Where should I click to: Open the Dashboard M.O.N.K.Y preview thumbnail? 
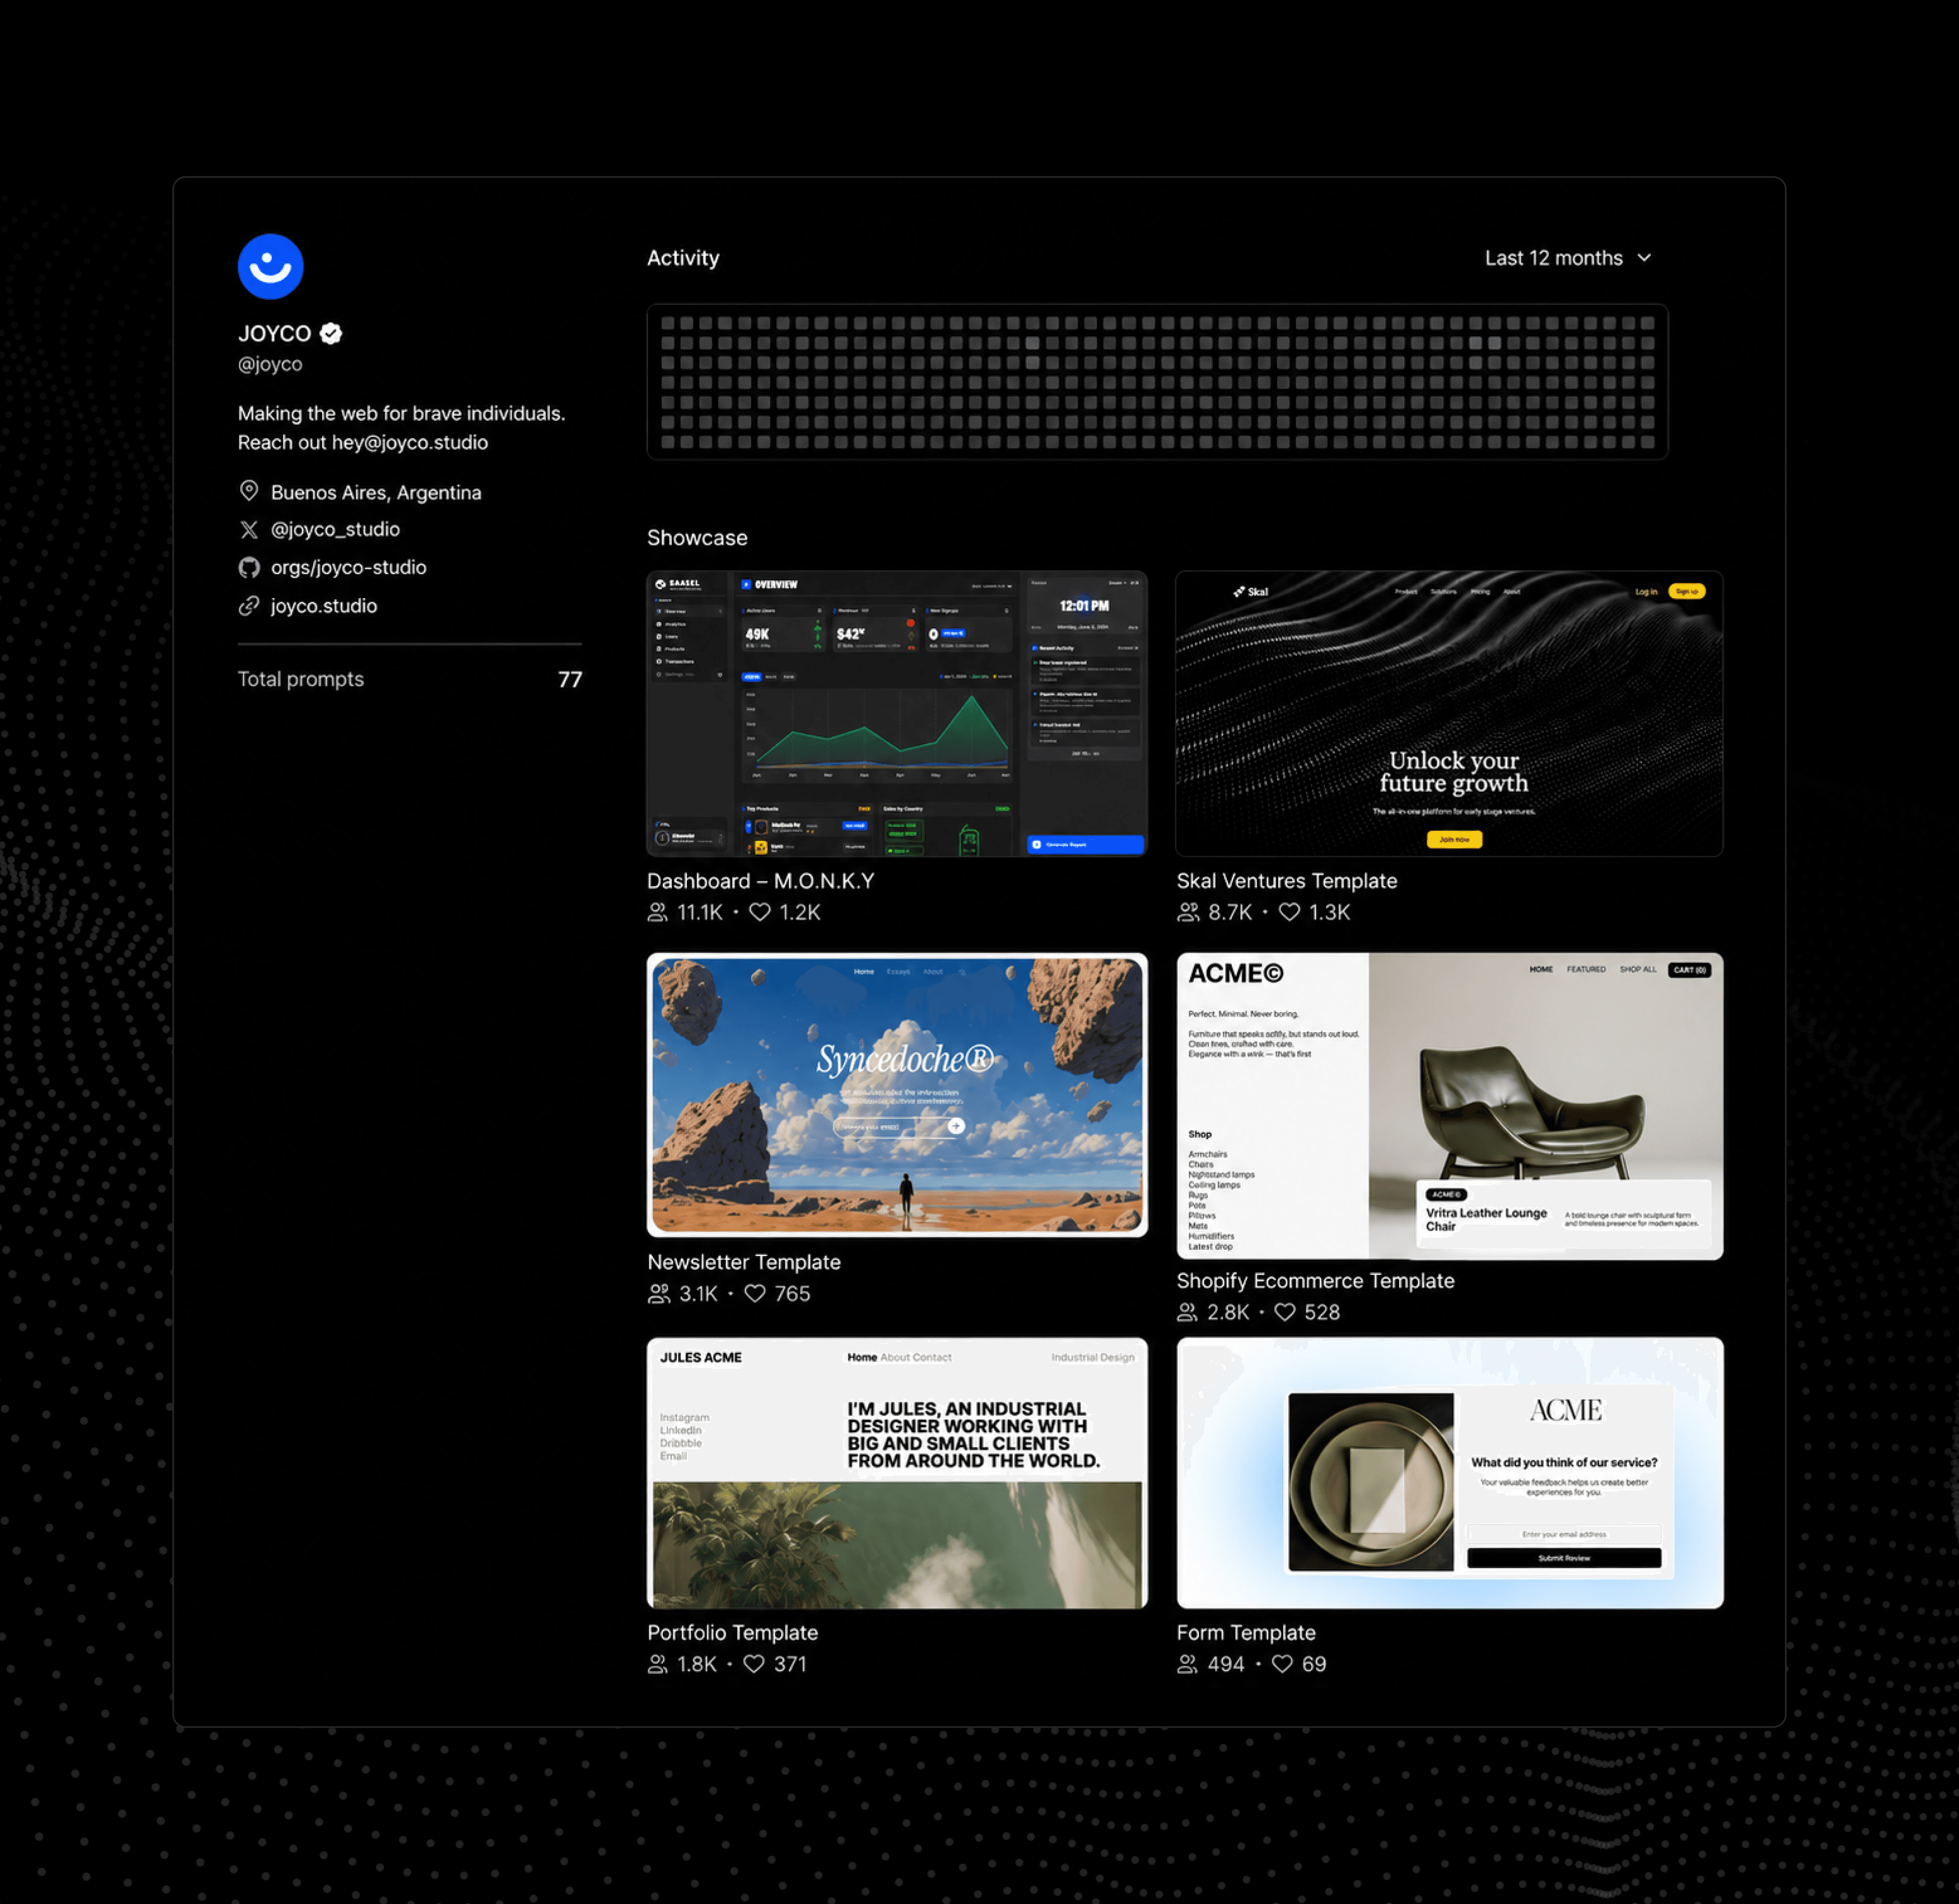(x=897, y=713)
